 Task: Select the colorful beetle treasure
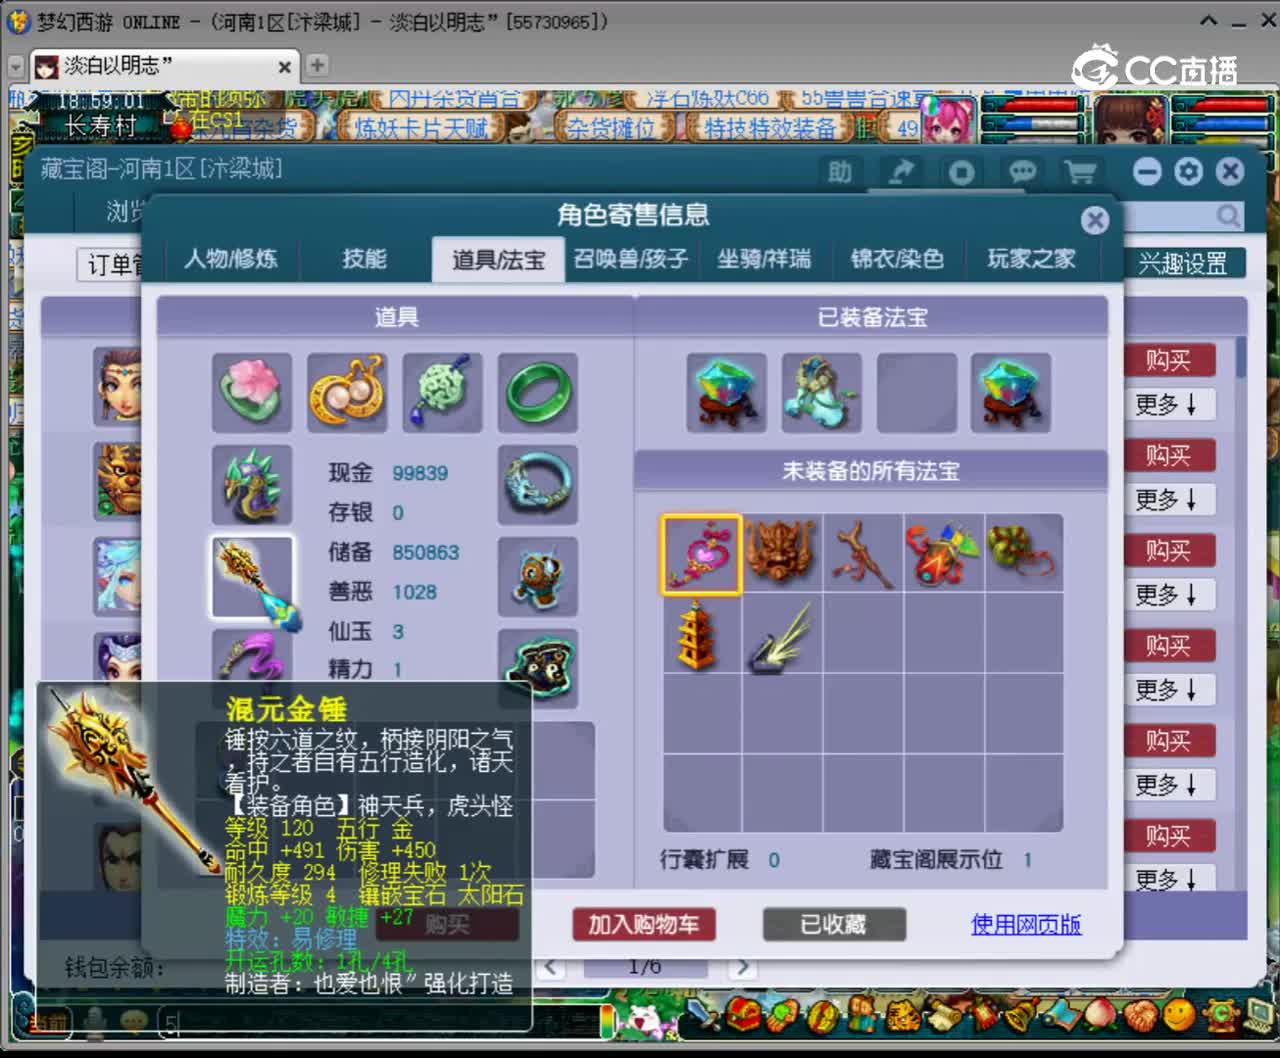click(944, 554)
